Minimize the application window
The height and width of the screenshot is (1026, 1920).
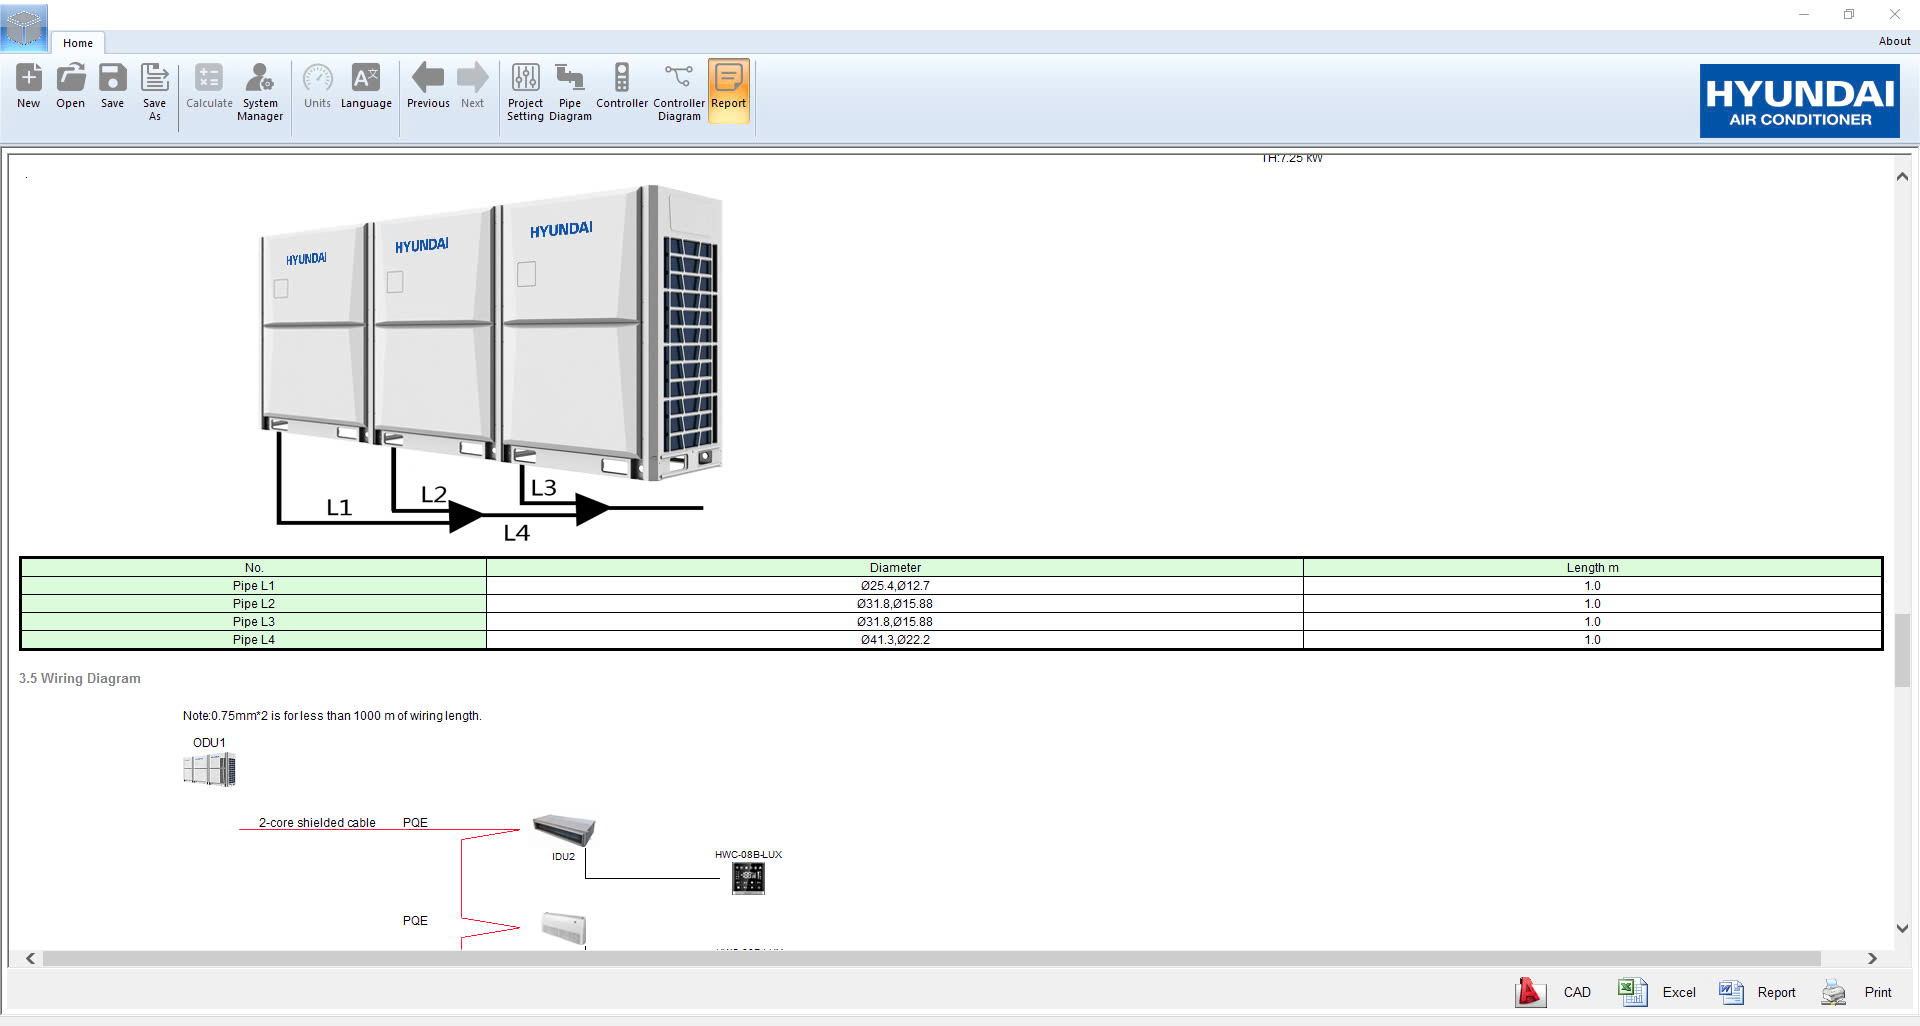click(1804, 14)
